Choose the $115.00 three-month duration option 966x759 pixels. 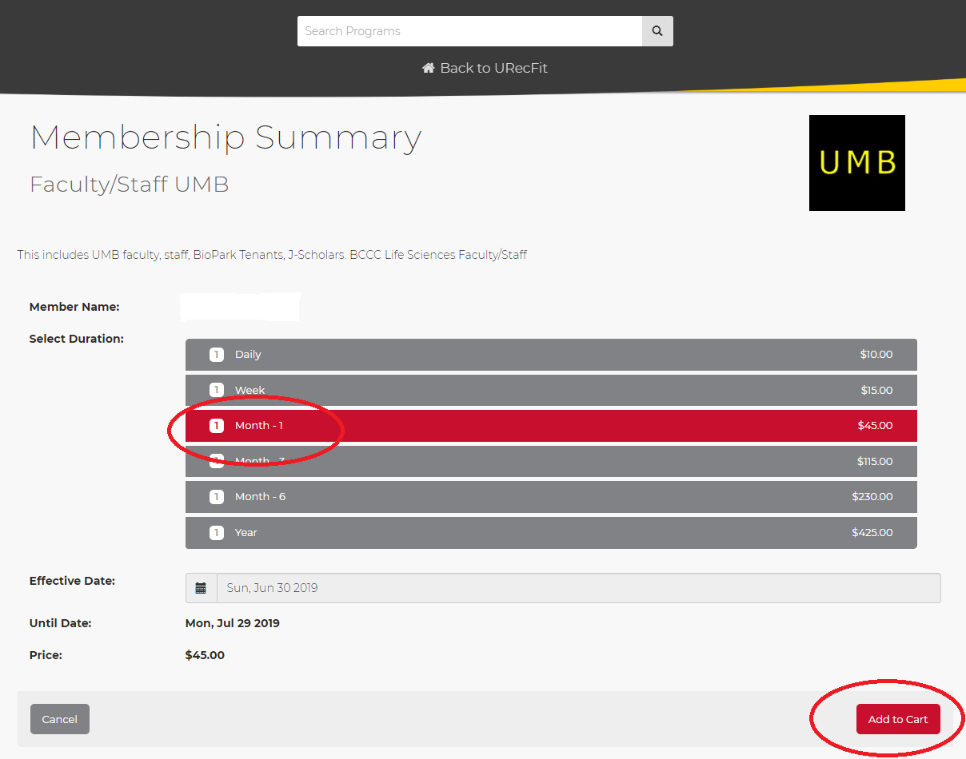[x=550, y=462]
